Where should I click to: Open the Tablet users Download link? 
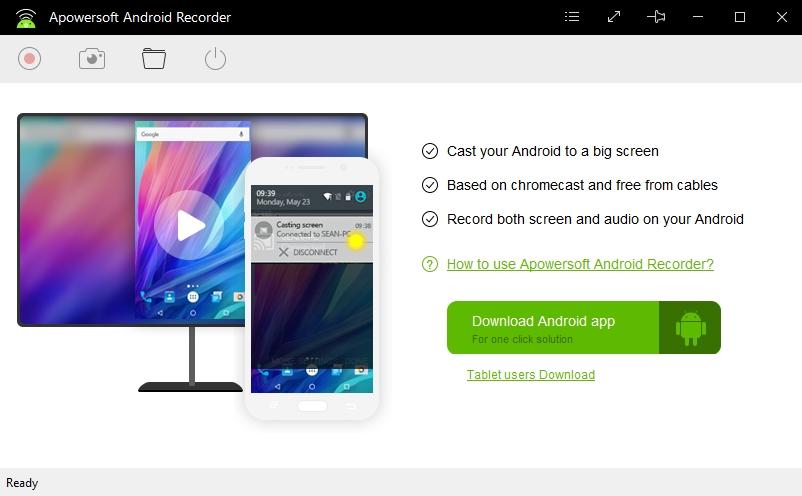click(x=530, y=375)
